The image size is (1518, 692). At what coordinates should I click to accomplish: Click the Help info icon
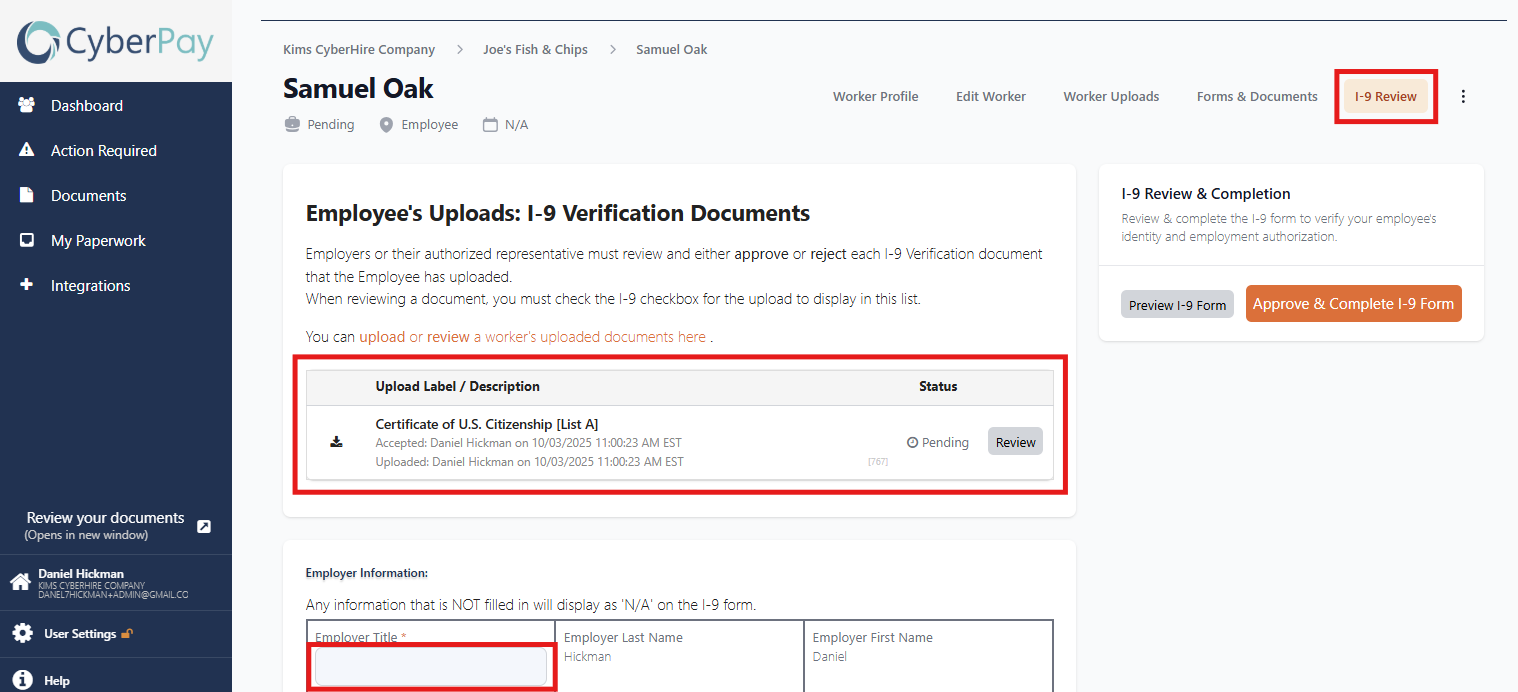tap(22, 680)
